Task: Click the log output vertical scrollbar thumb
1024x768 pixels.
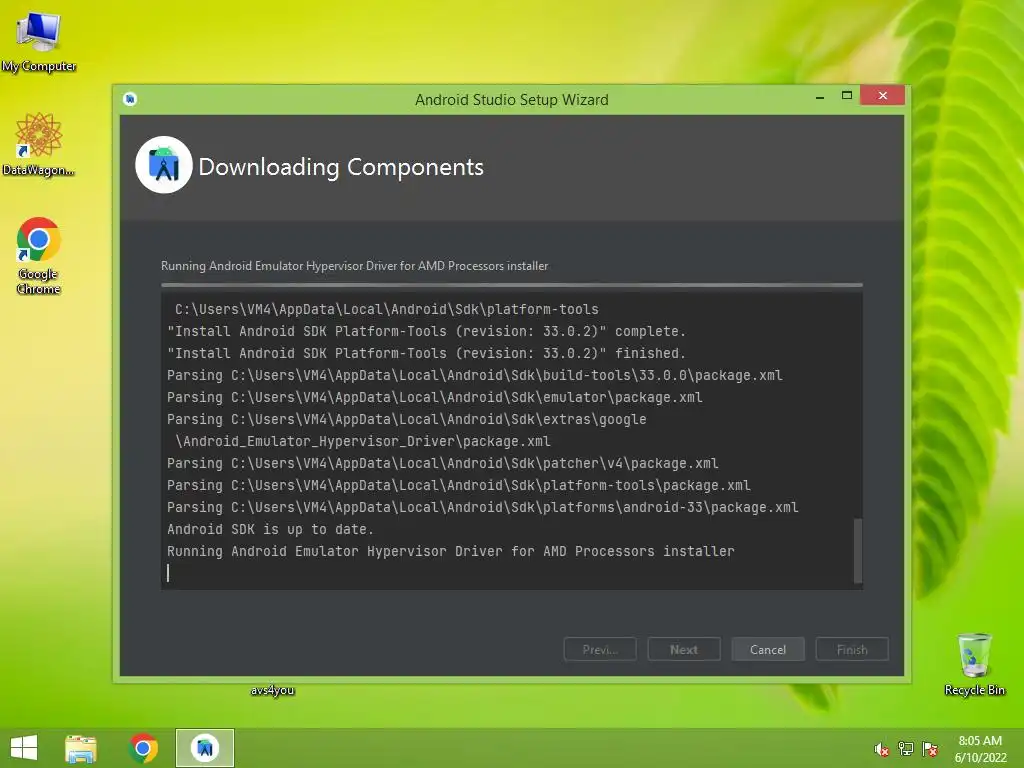Action: (x=858, y=550)
